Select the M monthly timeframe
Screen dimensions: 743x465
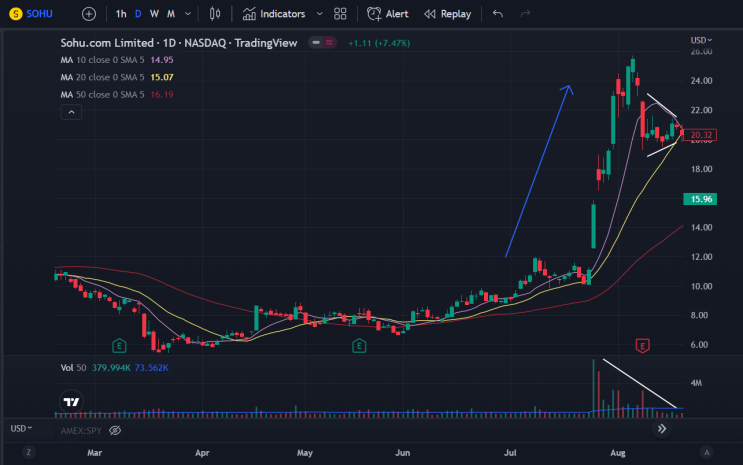point(171,14)
